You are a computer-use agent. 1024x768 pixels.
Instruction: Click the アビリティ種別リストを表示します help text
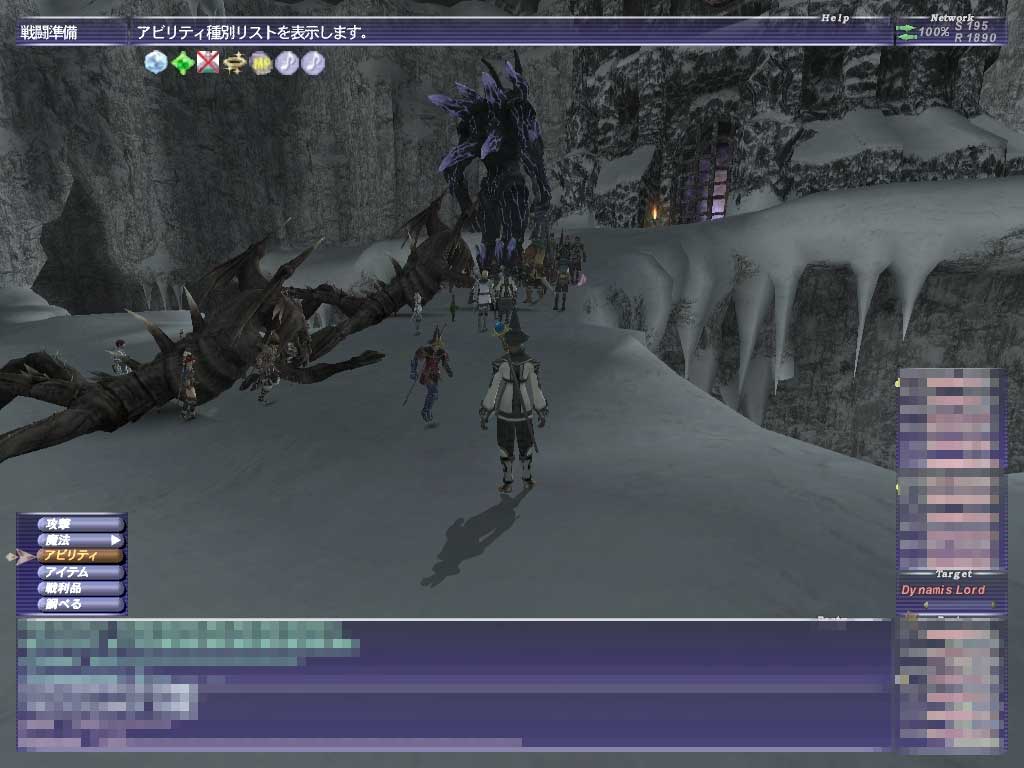coord(251,33)
